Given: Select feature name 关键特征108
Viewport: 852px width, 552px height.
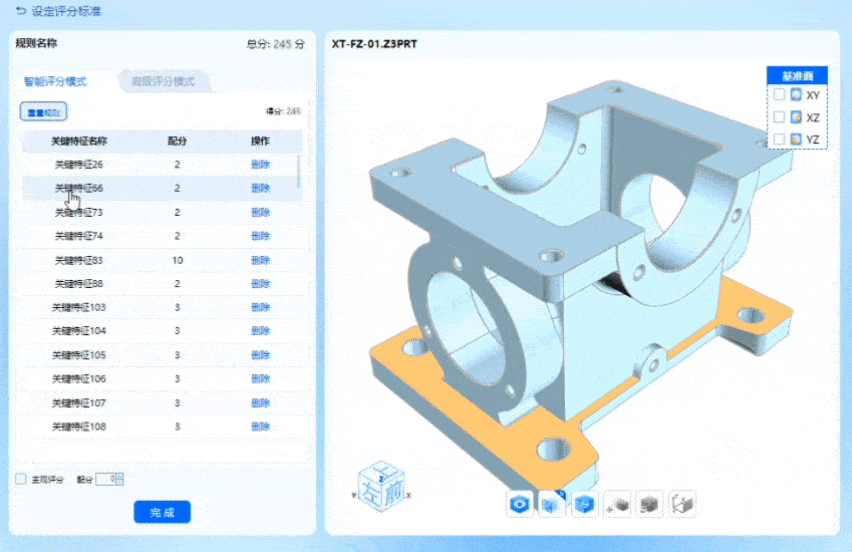Looking at the screenshot, I should (x=78, y=426).
